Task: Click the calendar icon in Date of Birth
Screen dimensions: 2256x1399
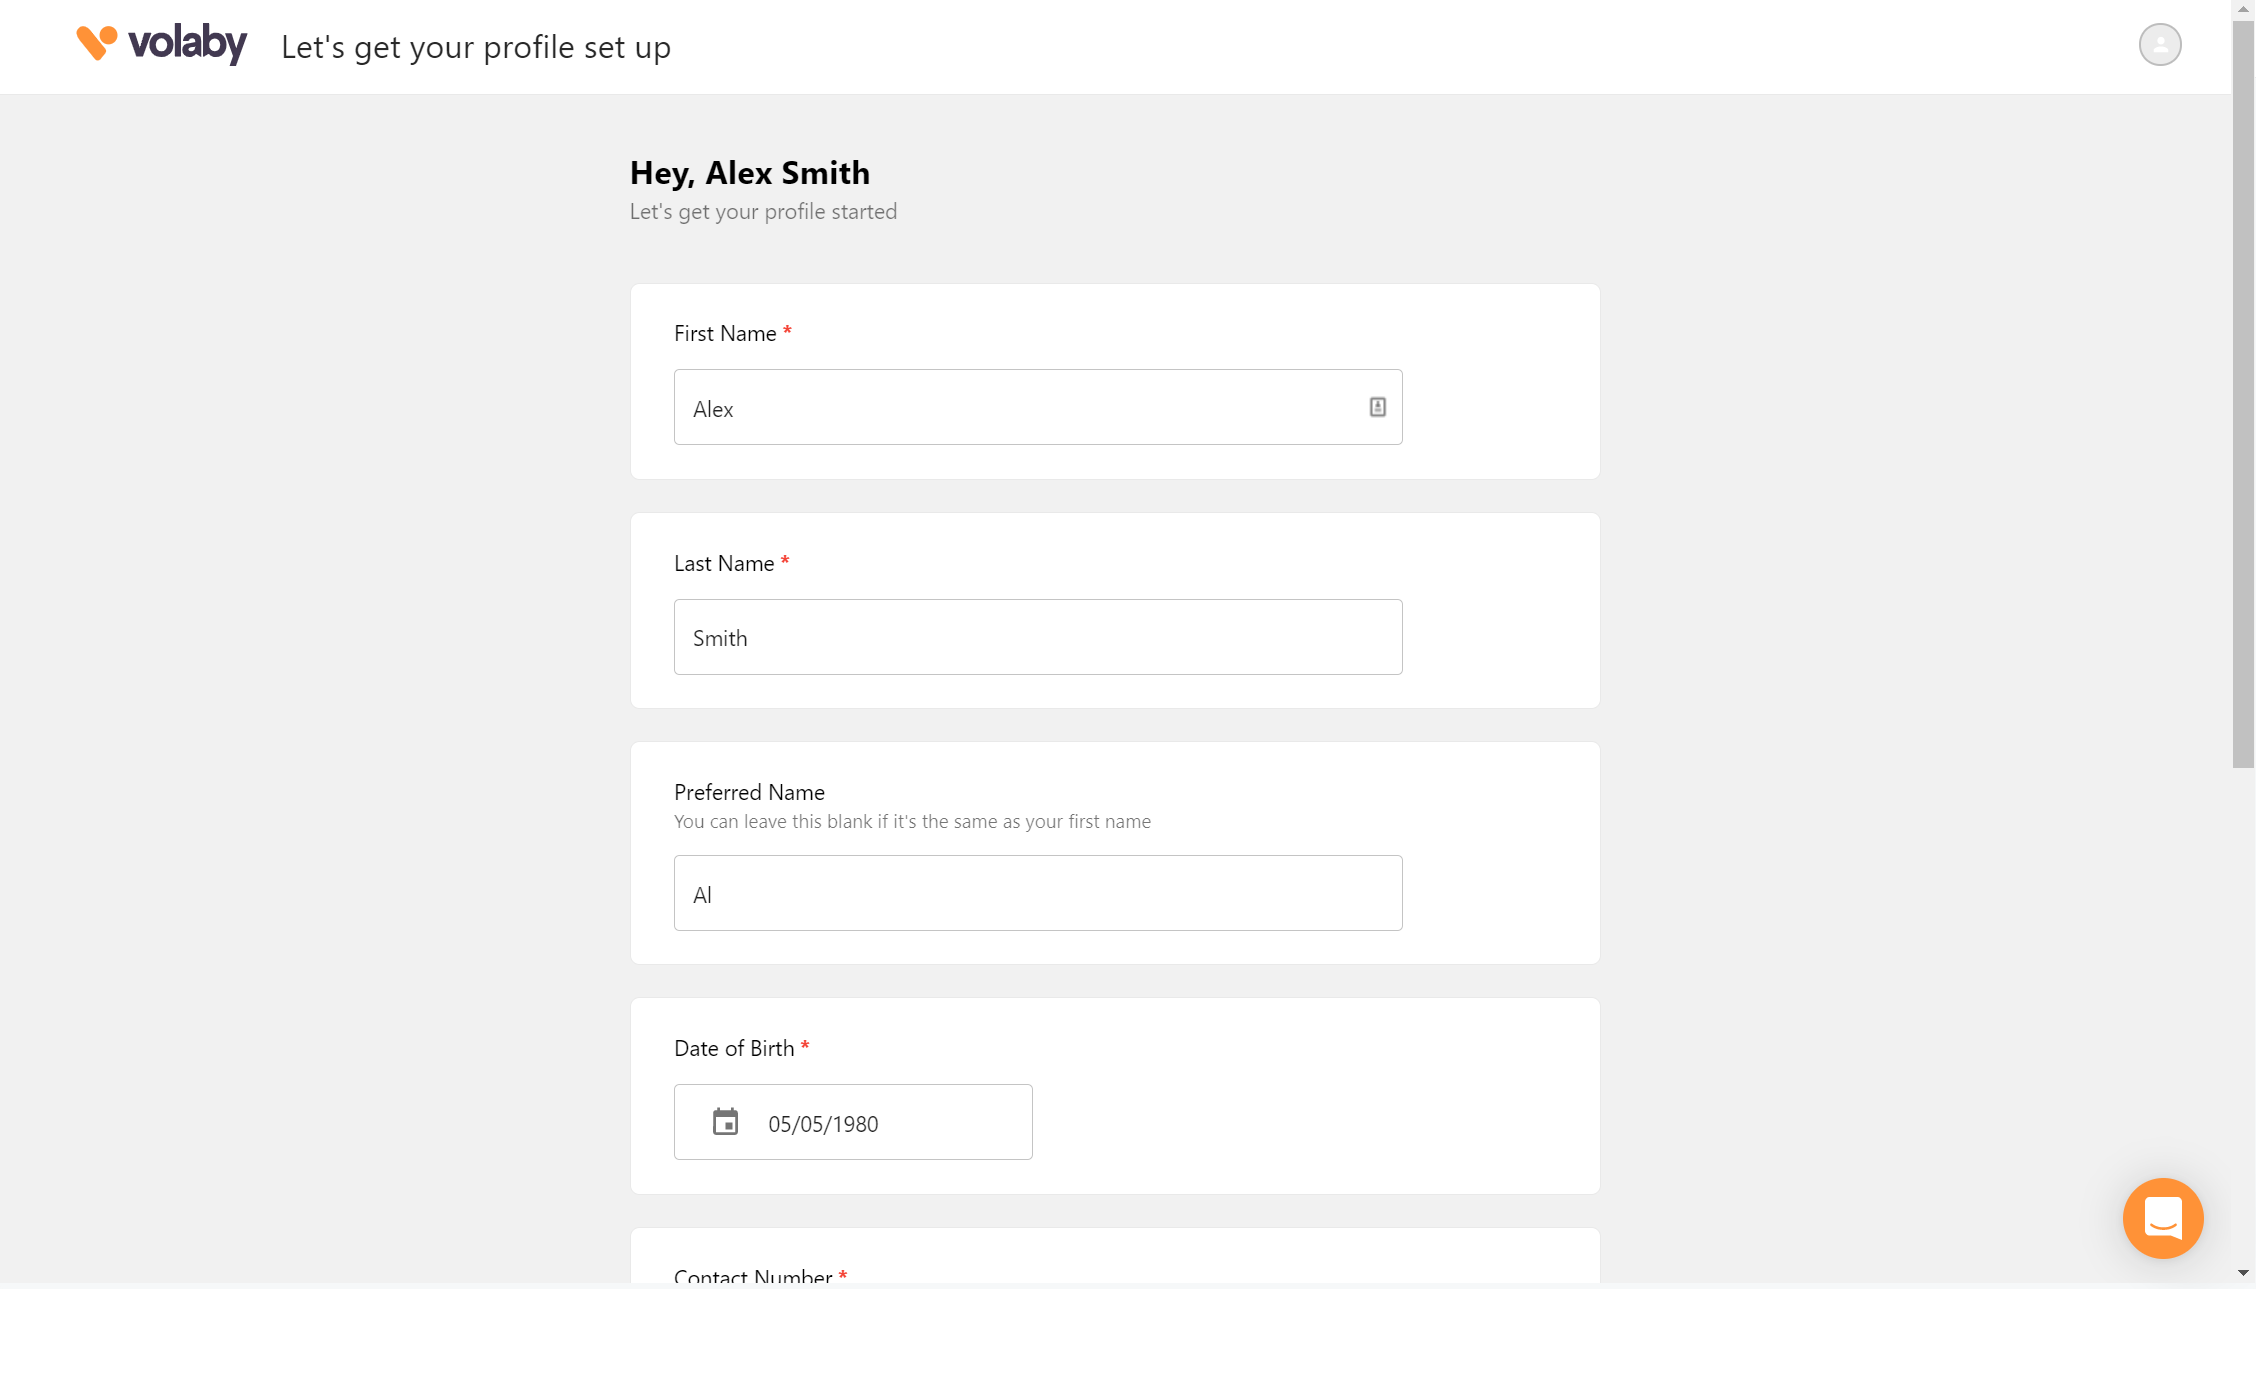Action: click(727, 1122)
